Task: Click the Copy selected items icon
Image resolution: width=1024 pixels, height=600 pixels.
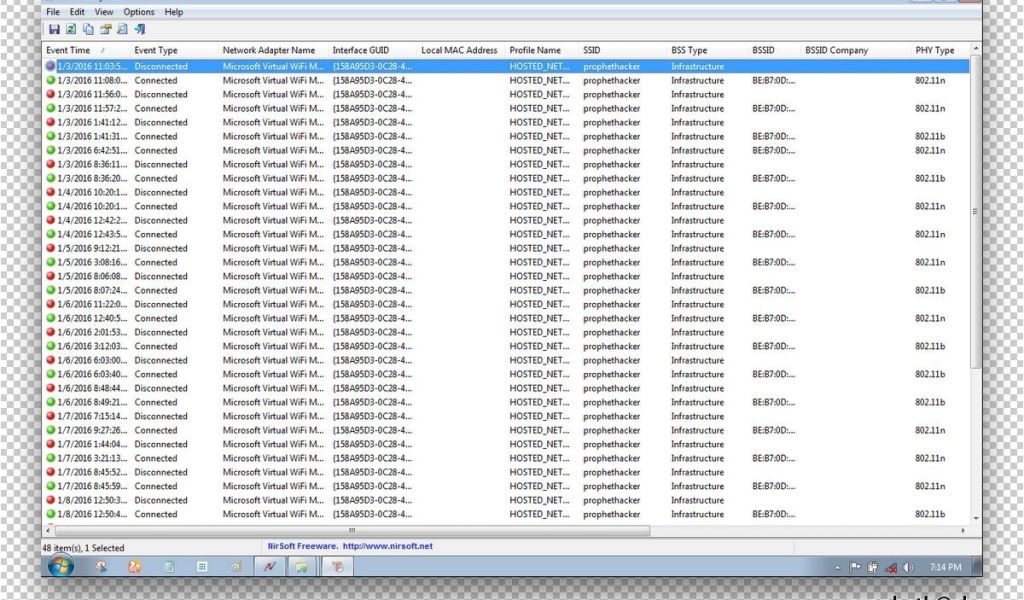Action: coord(88,29)
